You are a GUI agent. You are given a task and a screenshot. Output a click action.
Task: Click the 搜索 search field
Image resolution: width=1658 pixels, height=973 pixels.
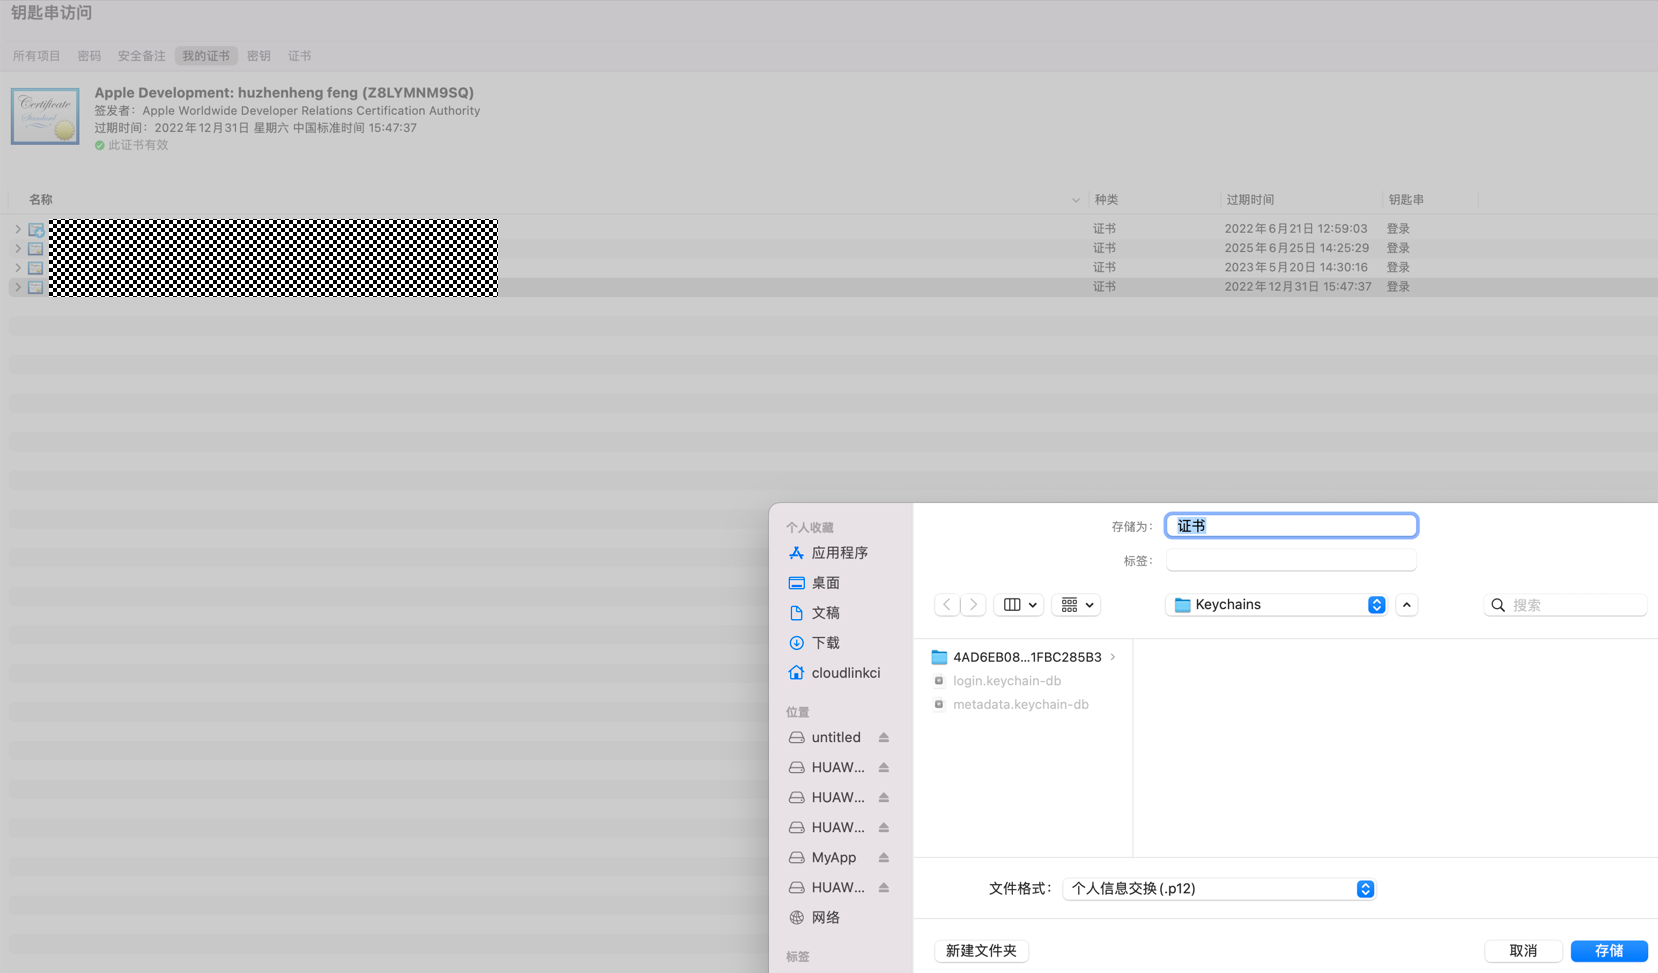[x=1566, y=605]
